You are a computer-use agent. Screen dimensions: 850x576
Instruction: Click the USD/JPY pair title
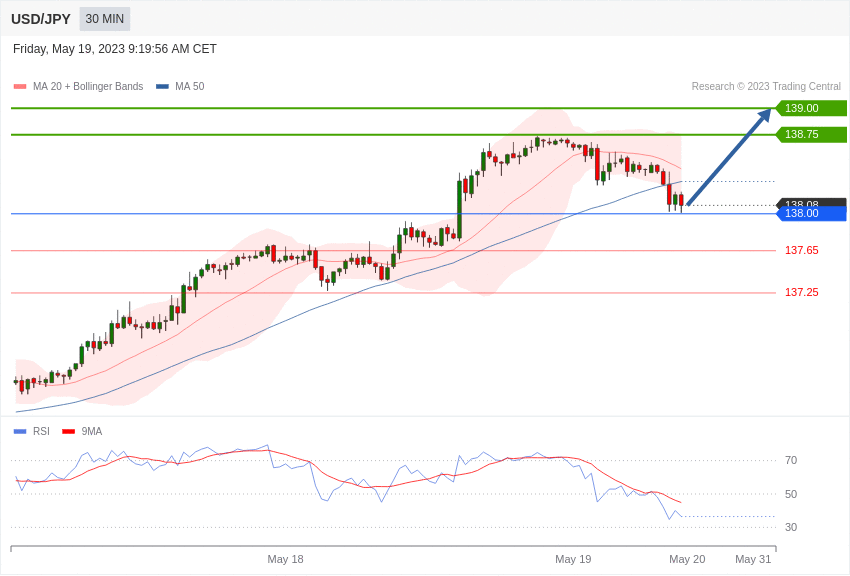point(41,19)
